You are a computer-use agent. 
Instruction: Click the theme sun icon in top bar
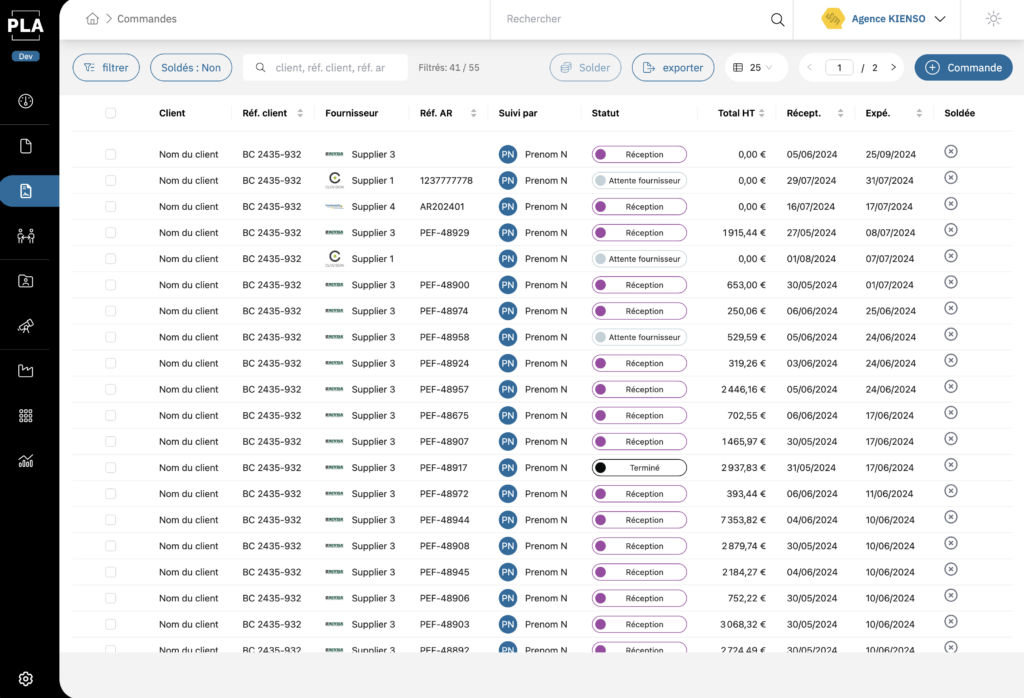pyautogui.click(x=993, y=18)
